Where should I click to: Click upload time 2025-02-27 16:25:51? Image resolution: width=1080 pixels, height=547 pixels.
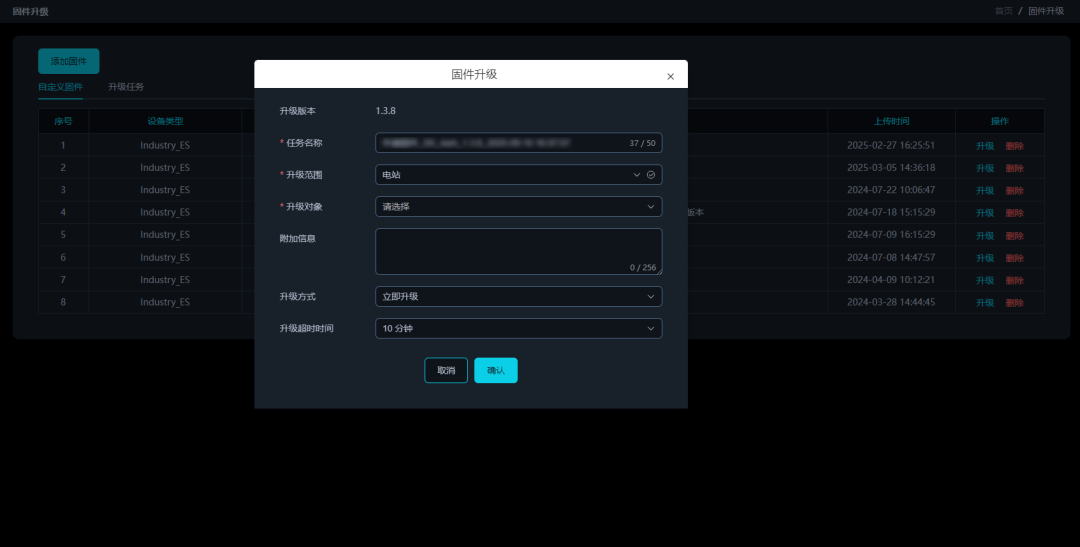pos(891,145)
